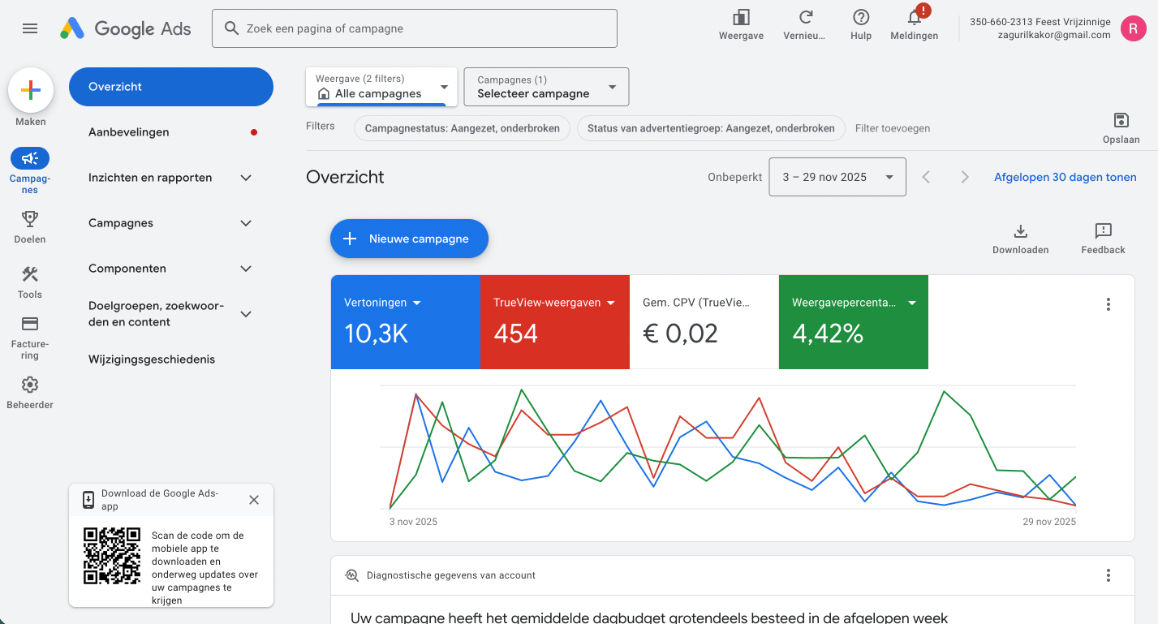Click the Filters label
Image resolution: width=1158 pixels, height=624 pixels.
[x=320, y=126]
